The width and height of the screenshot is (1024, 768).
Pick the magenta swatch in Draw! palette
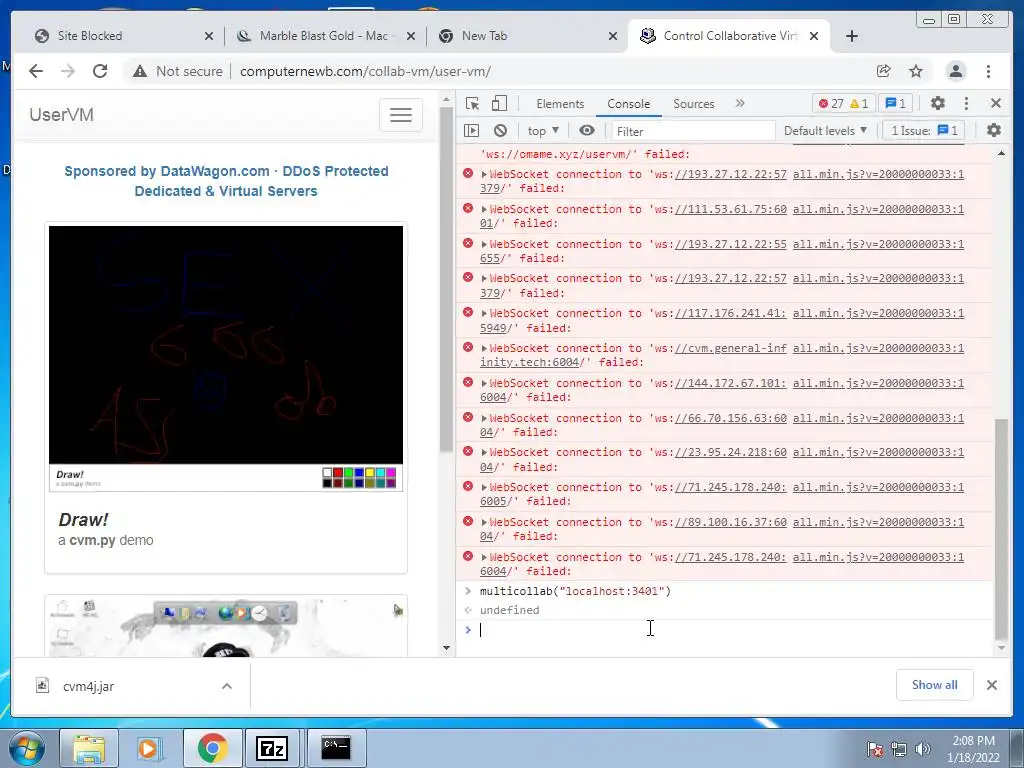point(391,472)
